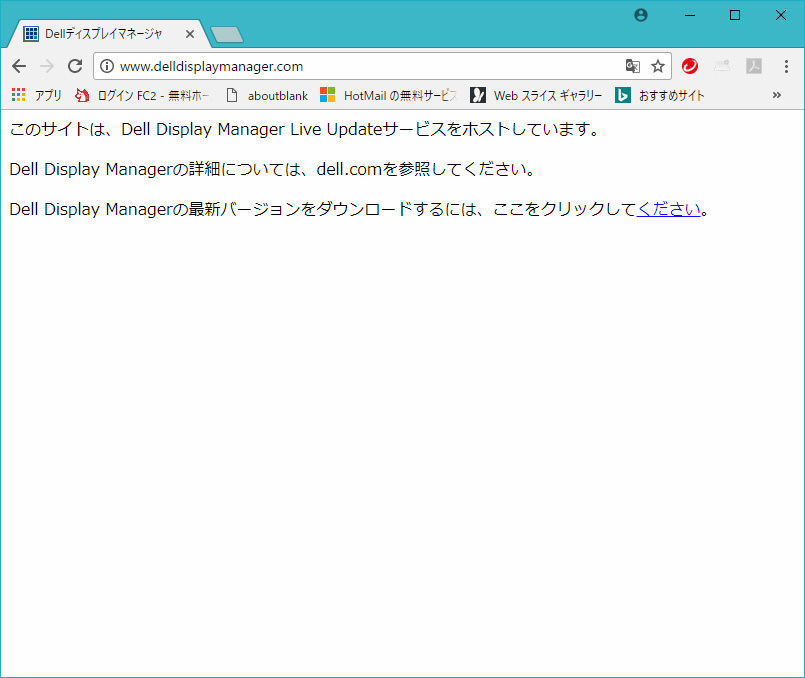
Task: Open the Chrome profile avatar button
Action: (x=641, y=15)
